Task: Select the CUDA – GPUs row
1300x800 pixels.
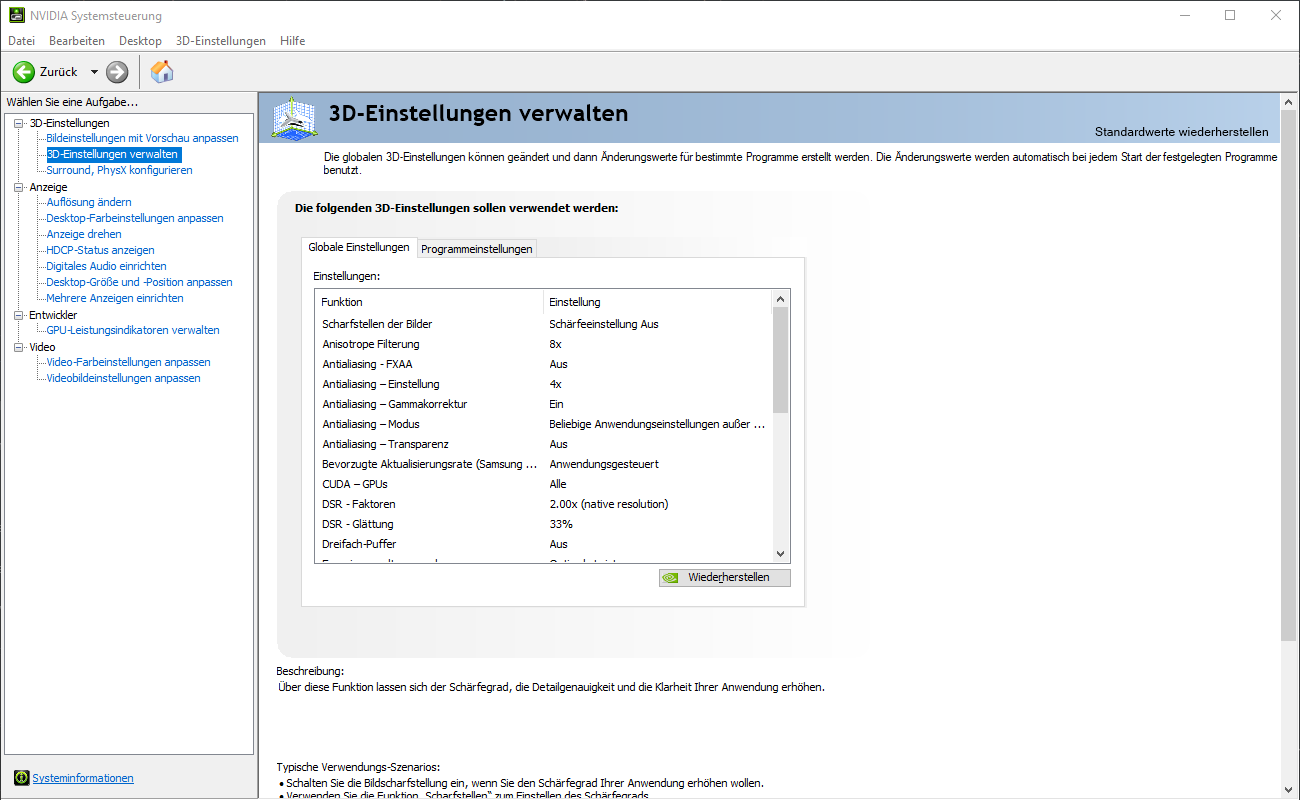Action: 544,484
